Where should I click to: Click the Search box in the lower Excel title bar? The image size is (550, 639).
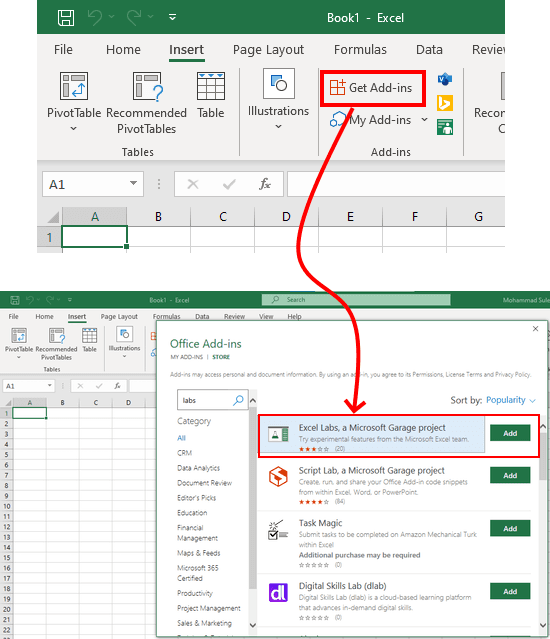[x=356, y=300]
